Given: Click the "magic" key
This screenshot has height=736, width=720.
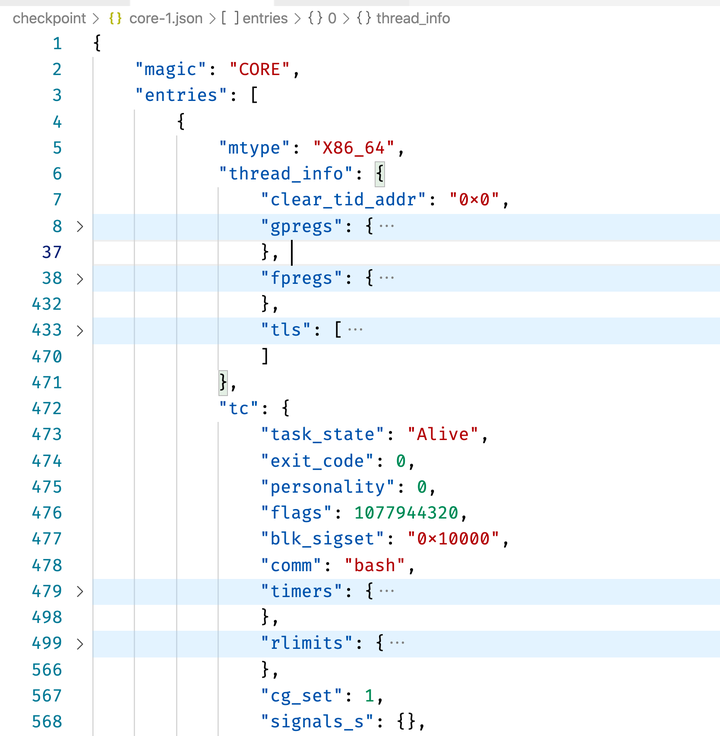Looking at the screenshot, I should click(x=171, y=69).
